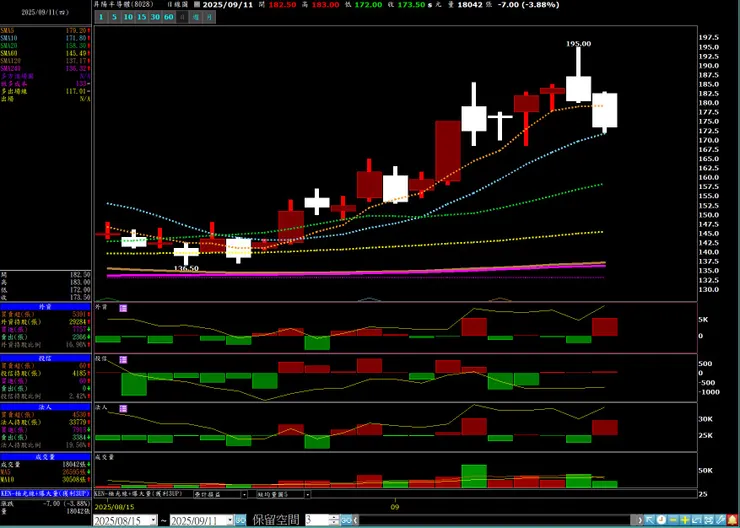740x528 pixels.
Task: Select the blue 法人 panel header
Action: (x=45, y=407)
